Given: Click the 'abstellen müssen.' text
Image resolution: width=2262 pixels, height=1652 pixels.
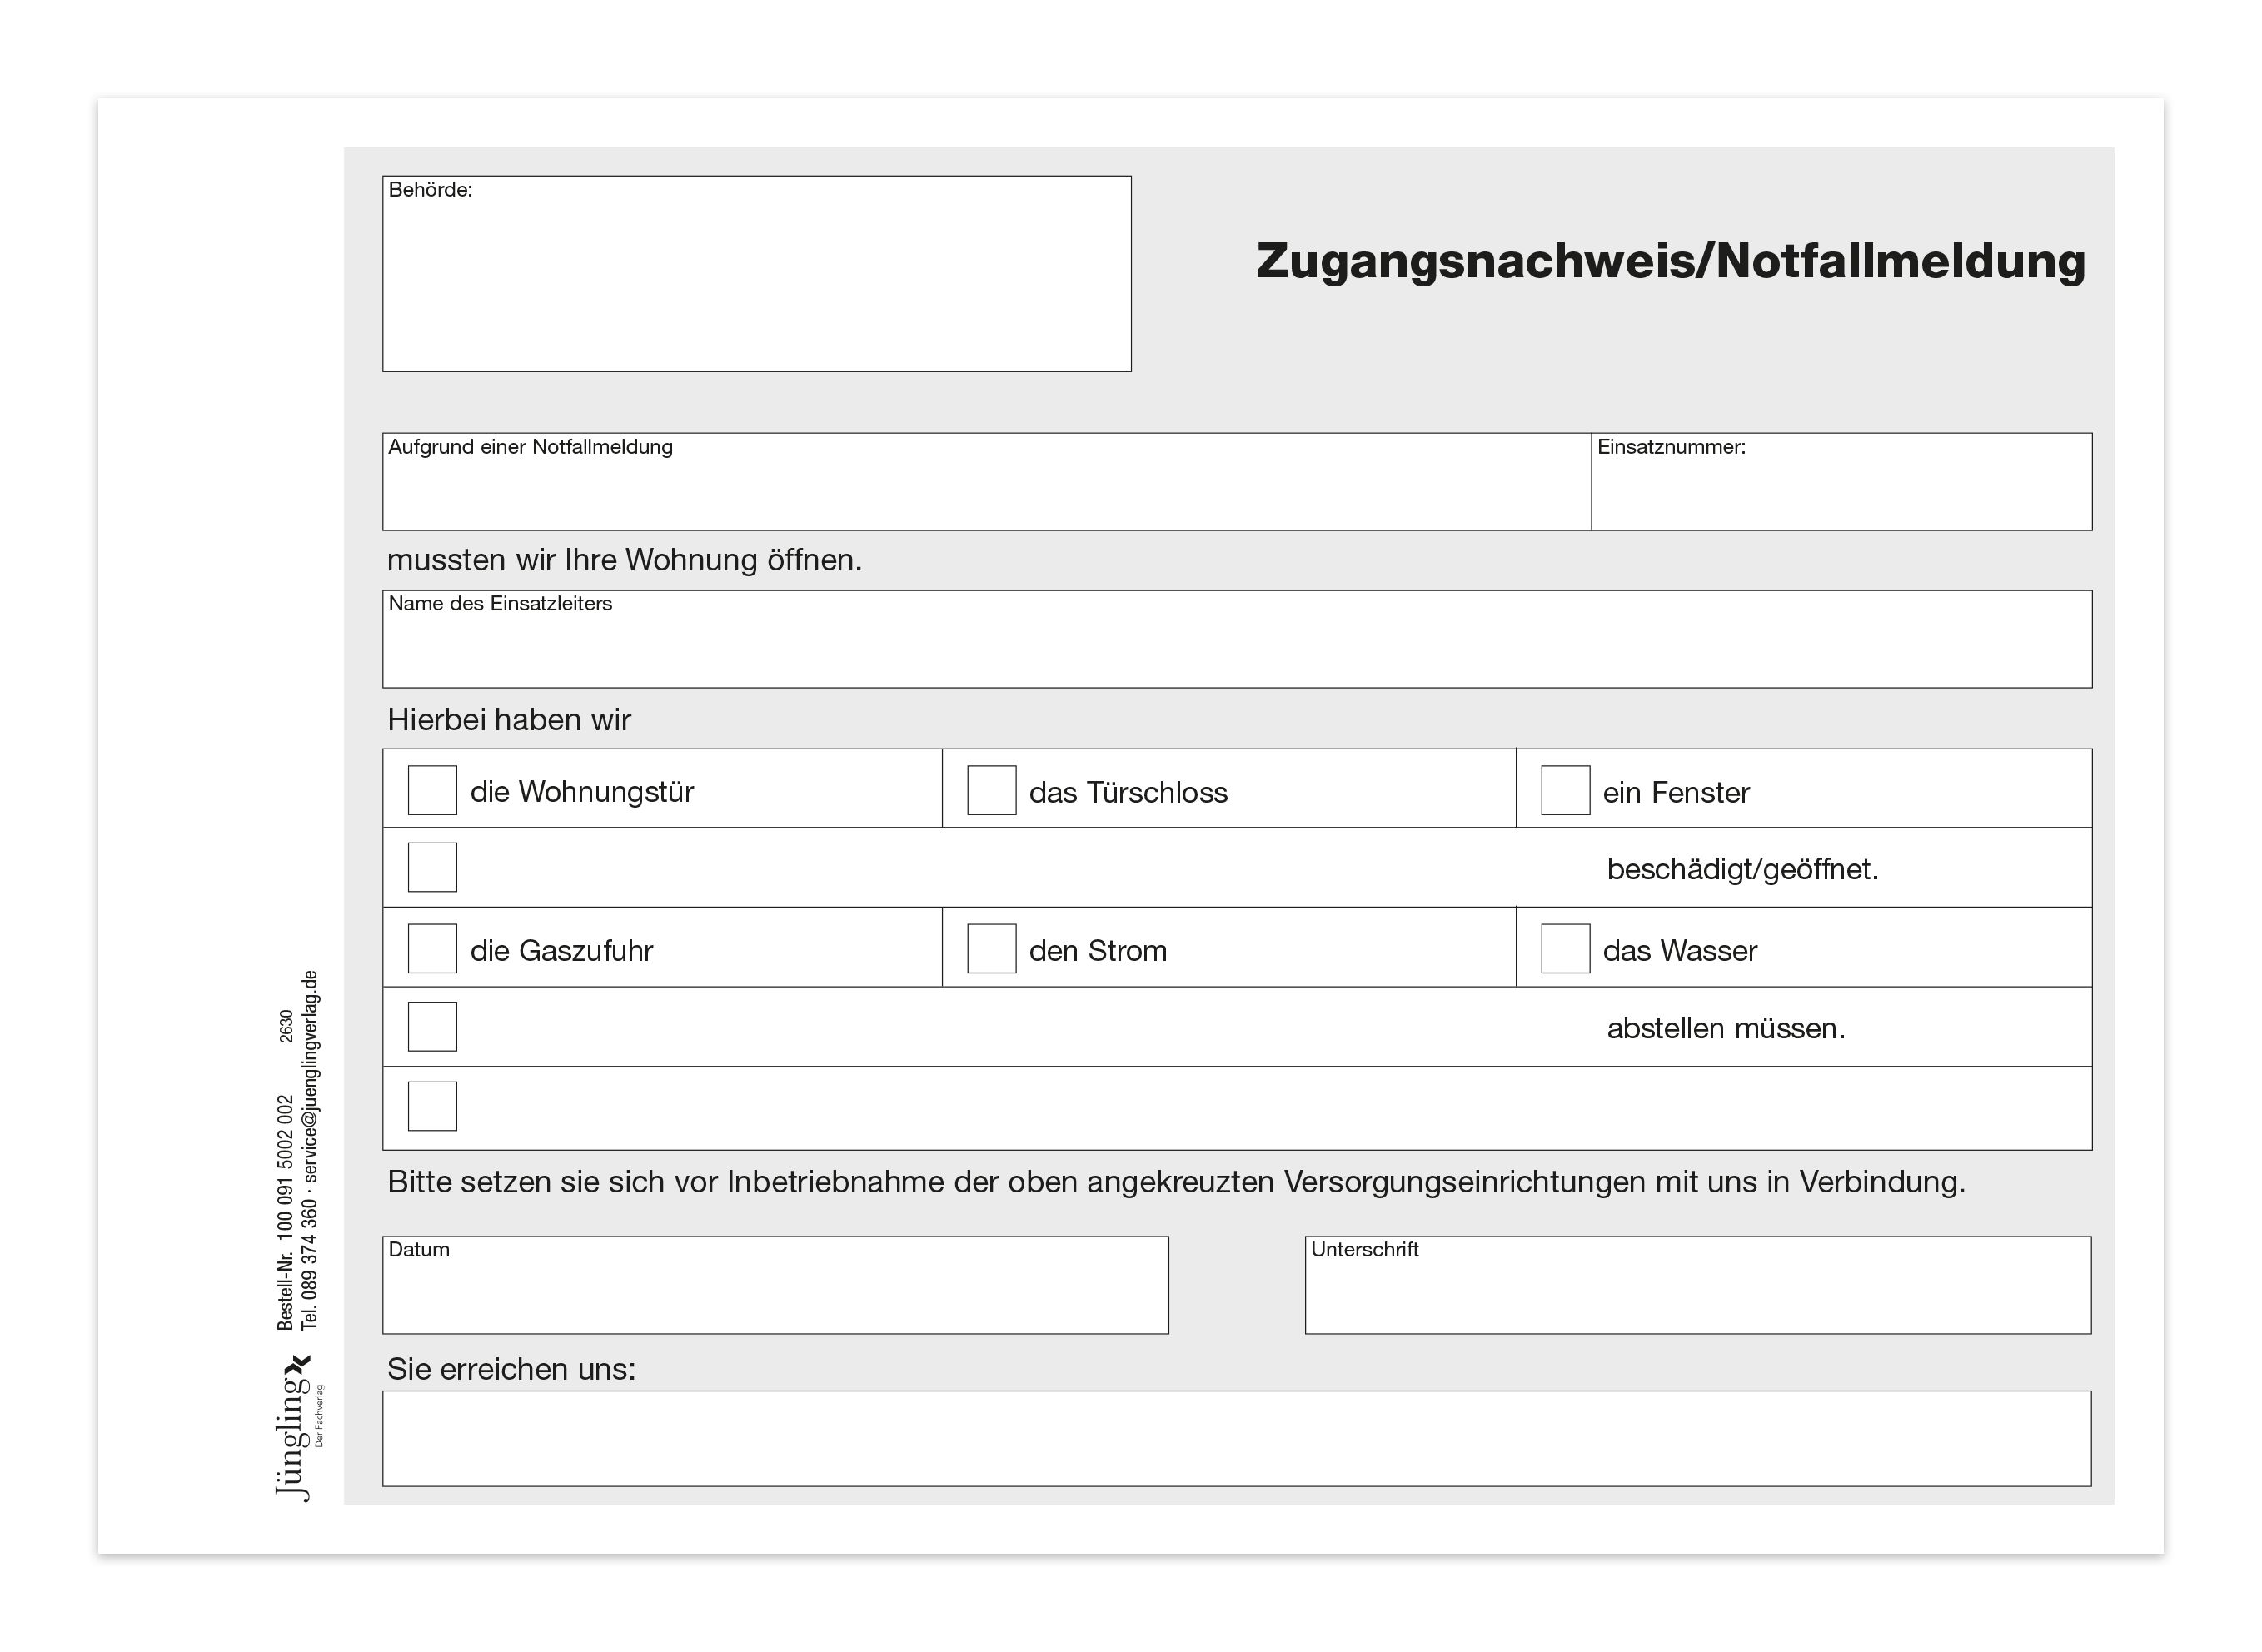Looking at the screenshot, I should pos(1726,1028).
